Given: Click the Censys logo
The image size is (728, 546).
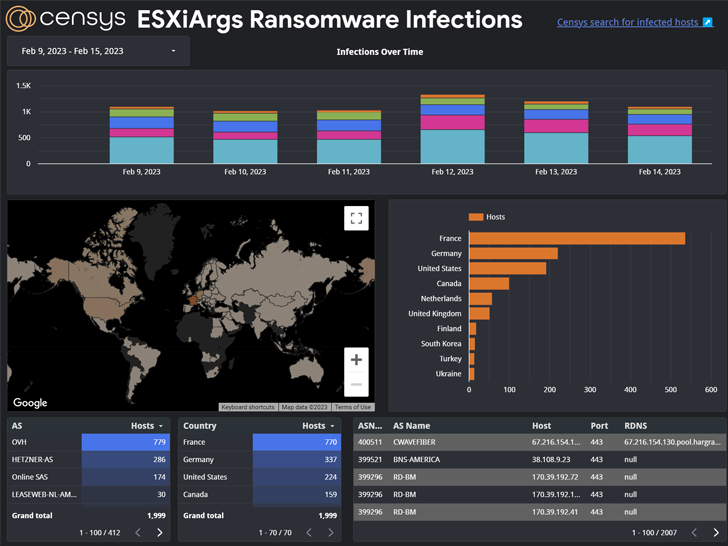Looking at the screenshot, I should (66, 19).
